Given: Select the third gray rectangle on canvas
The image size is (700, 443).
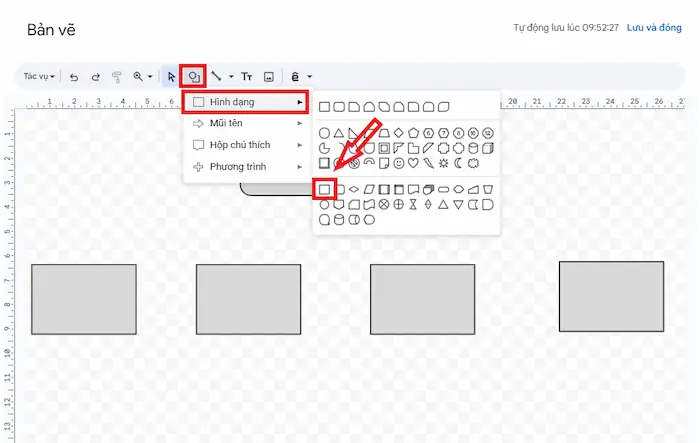Looking at the screenshot, I should [x=423, y=299].
